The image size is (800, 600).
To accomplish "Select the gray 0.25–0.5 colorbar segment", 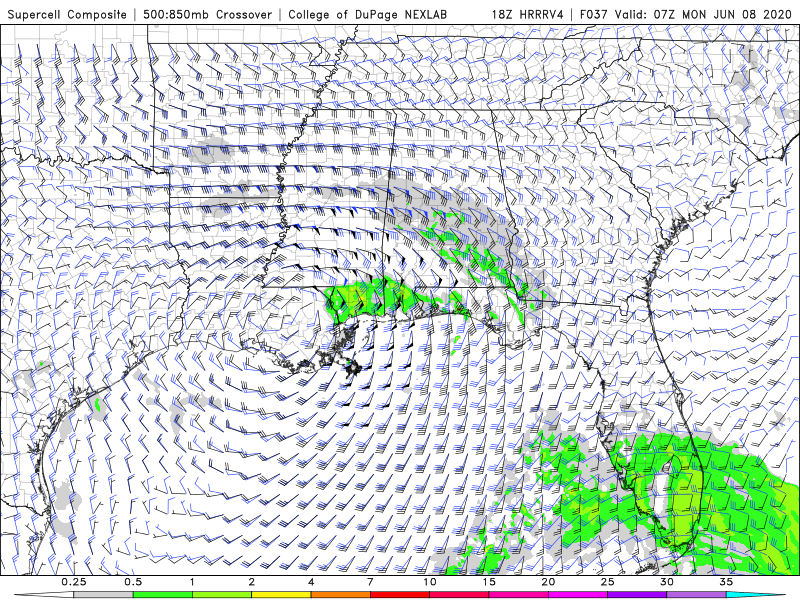I will (x=103, y=595).
